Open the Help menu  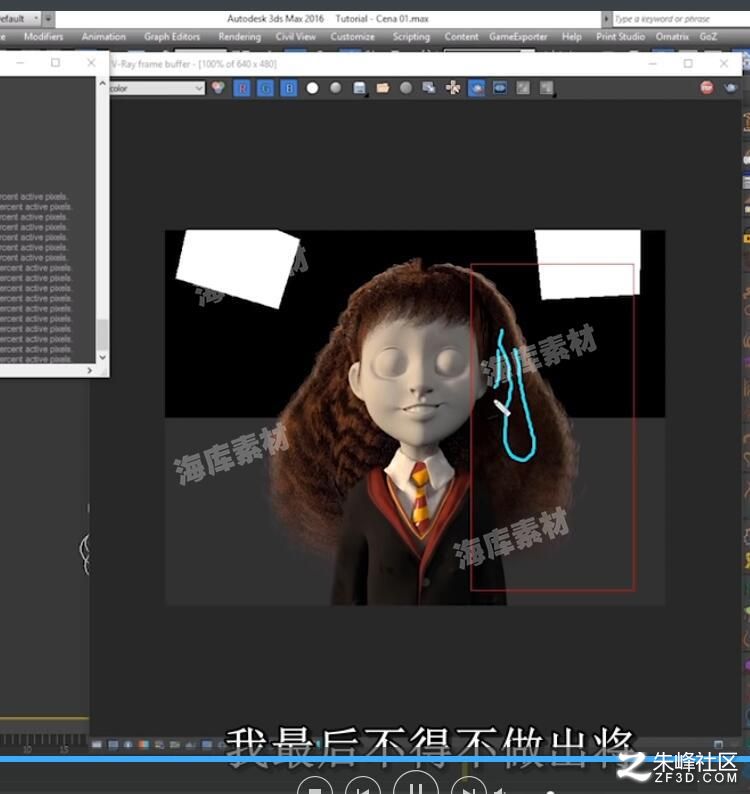tap(571, 36)
